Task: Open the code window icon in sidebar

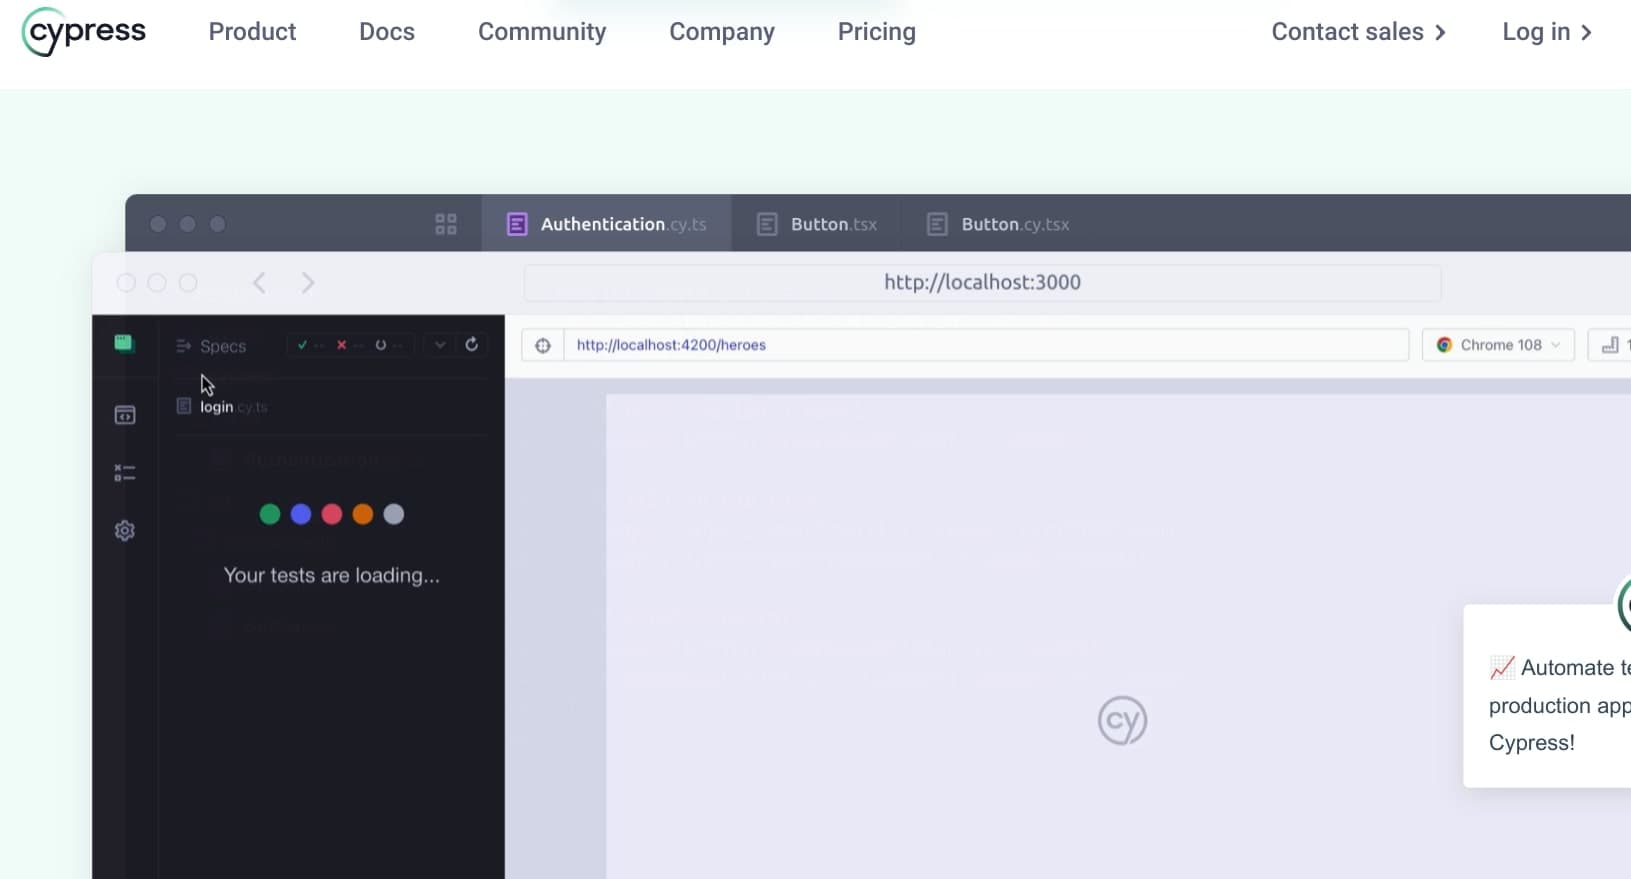Action: pos(125,415)
